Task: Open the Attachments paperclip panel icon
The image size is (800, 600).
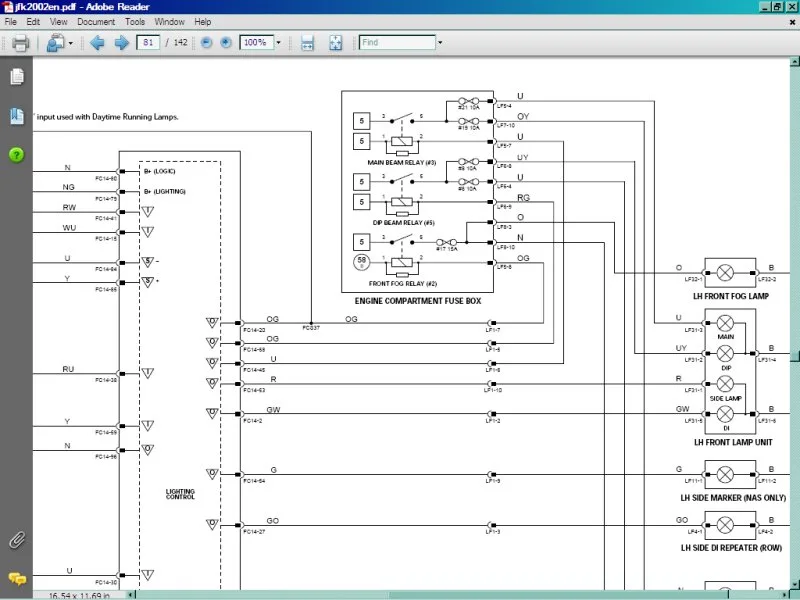Action: coord(17,540)
